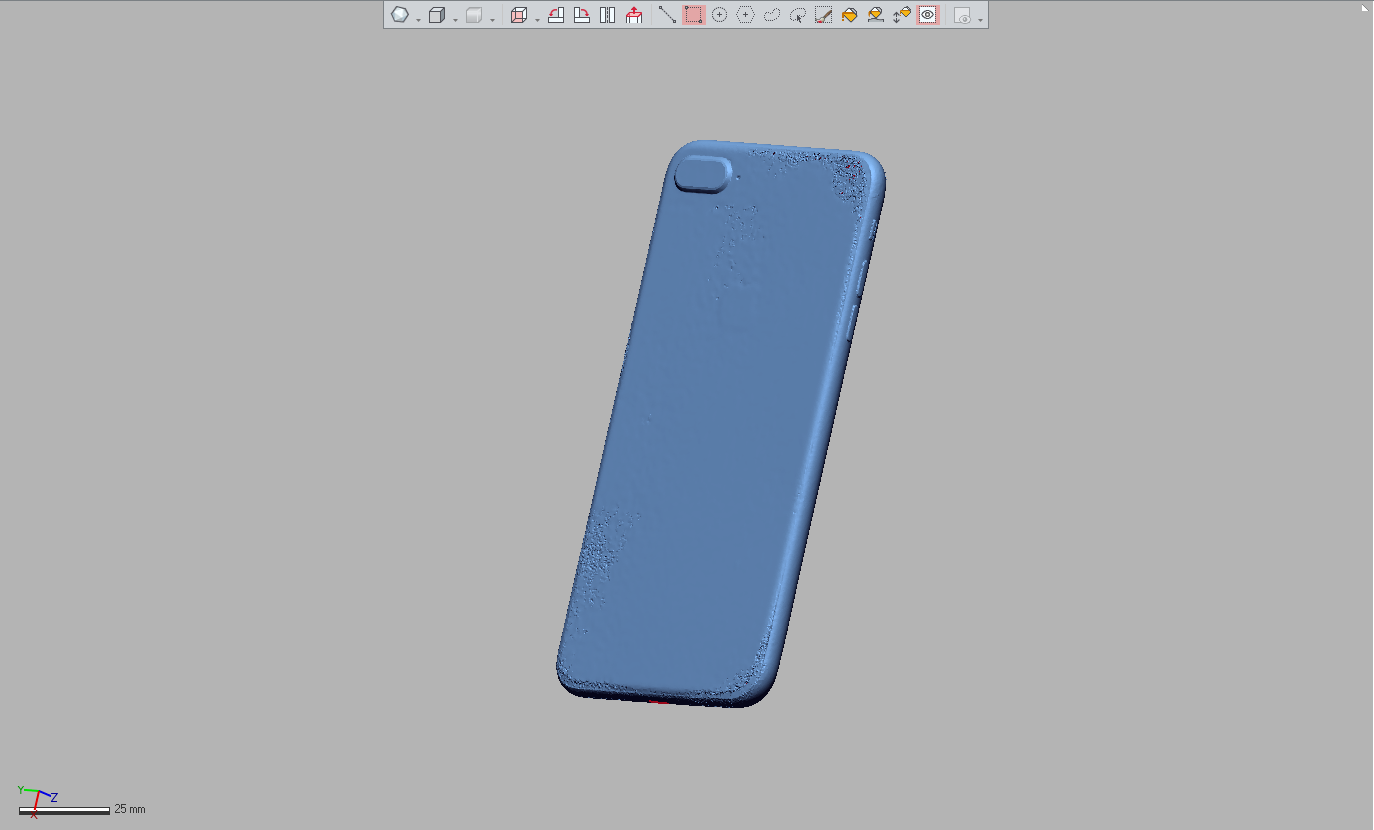Open the viewpoint cube dropdown arrow
The image size is (1374, 830).
point(537,19)
